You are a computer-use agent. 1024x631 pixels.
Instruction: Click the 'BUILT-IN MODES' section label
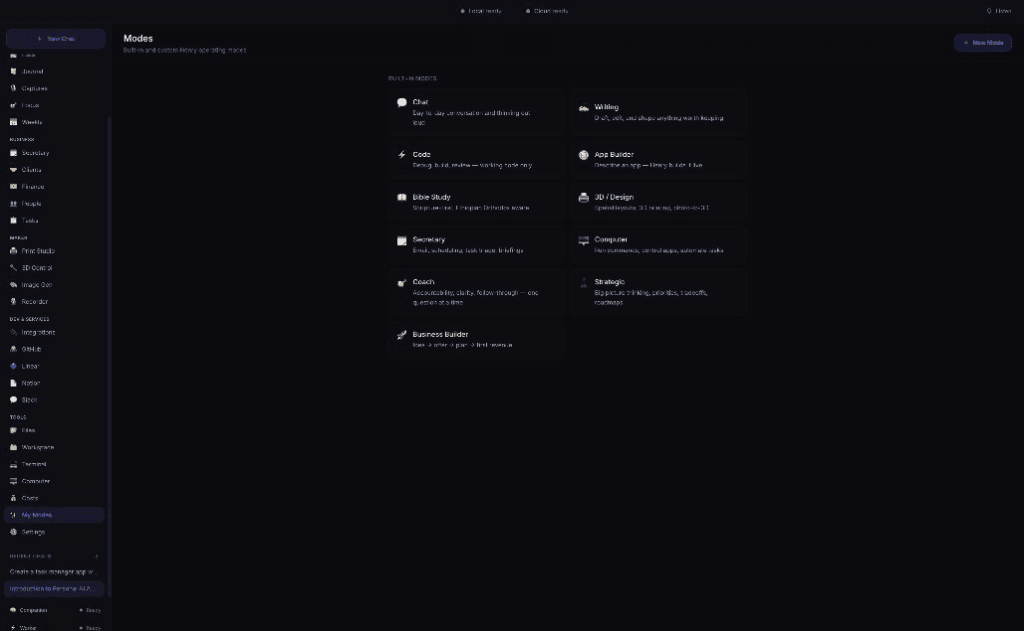tap(412, 78)
